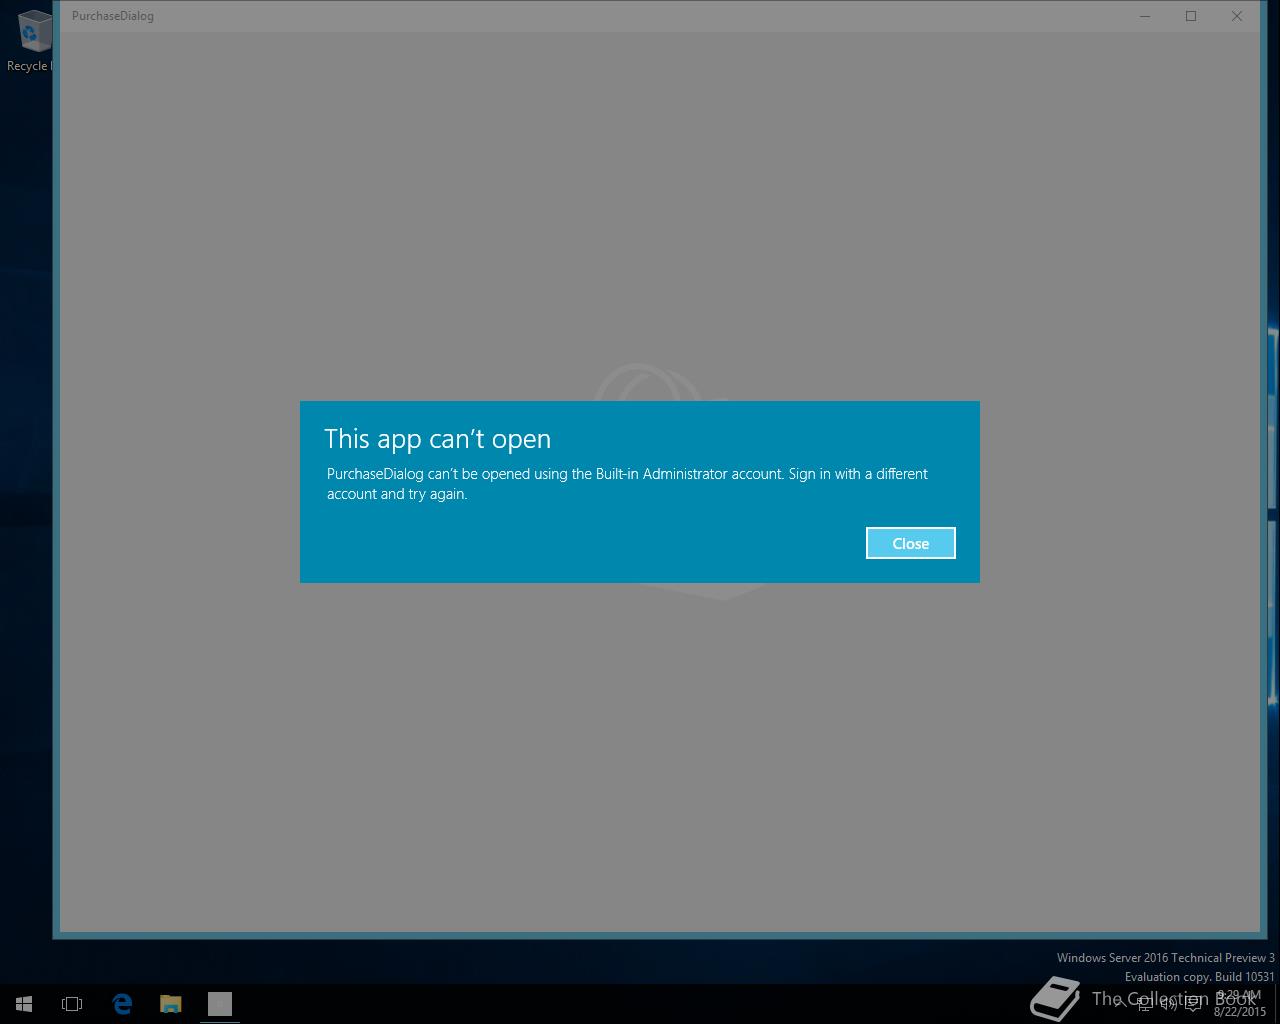Select the PurchaseDialog app taskbar button
This screenshot has width=1280, height=1024.
220,1004
